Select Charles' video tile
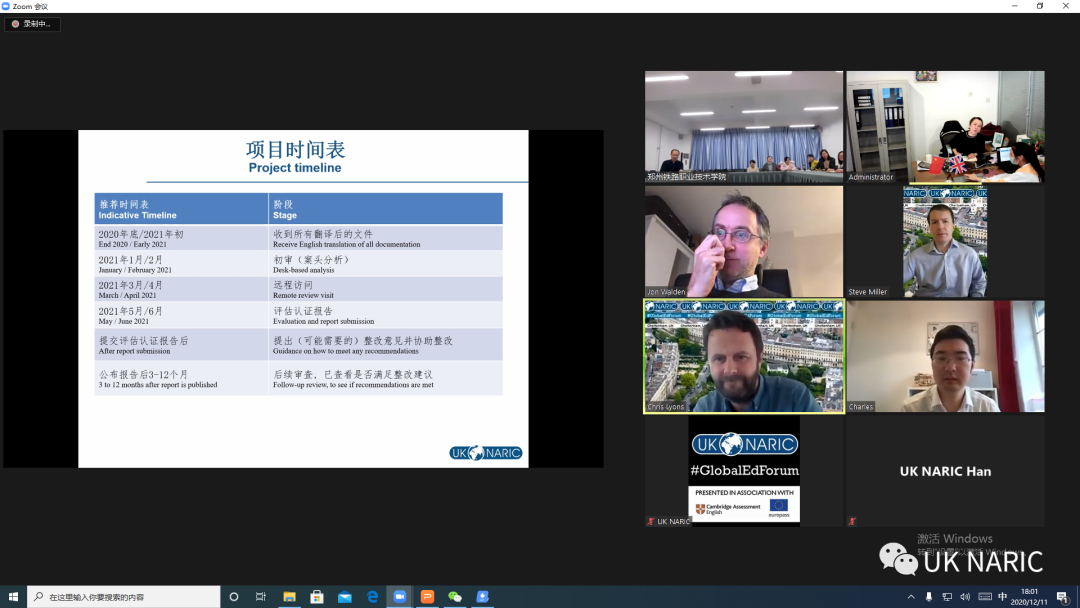Screen dimensions: 1080x608 945,356
